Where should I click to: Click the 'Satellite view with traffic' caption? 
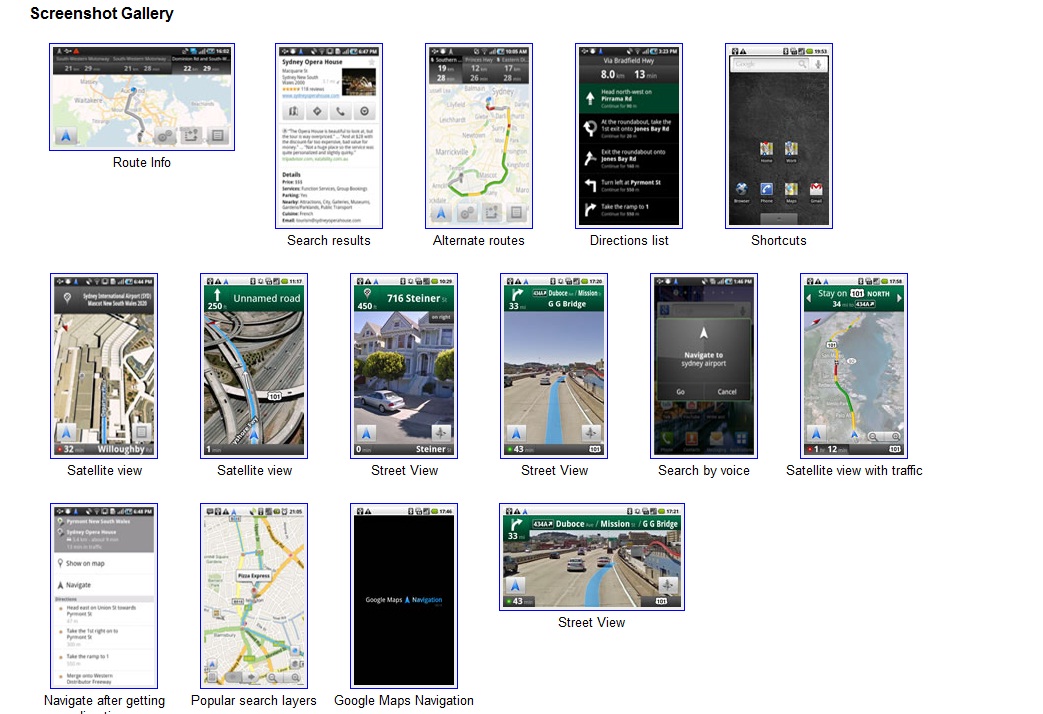point(854,470)
